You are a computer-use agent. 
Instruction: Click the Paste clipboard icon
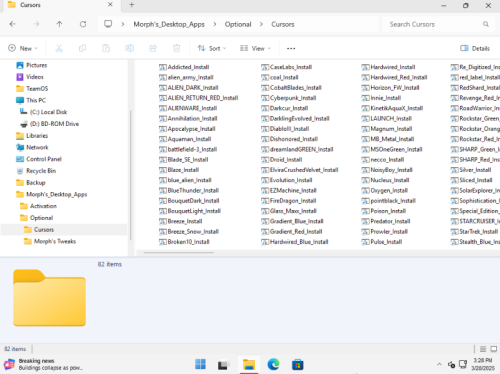(106, 48)
